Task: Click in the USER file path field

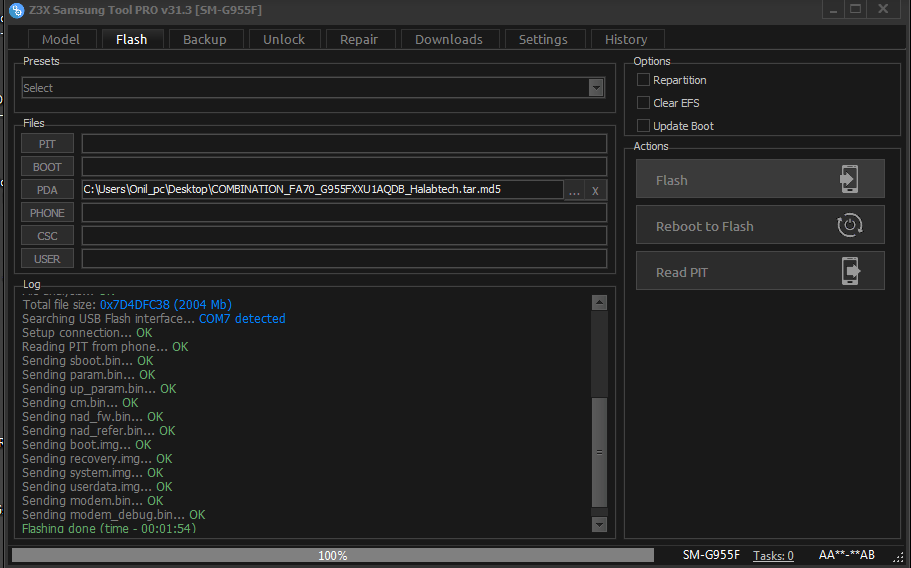Action: tap(344, 258)
